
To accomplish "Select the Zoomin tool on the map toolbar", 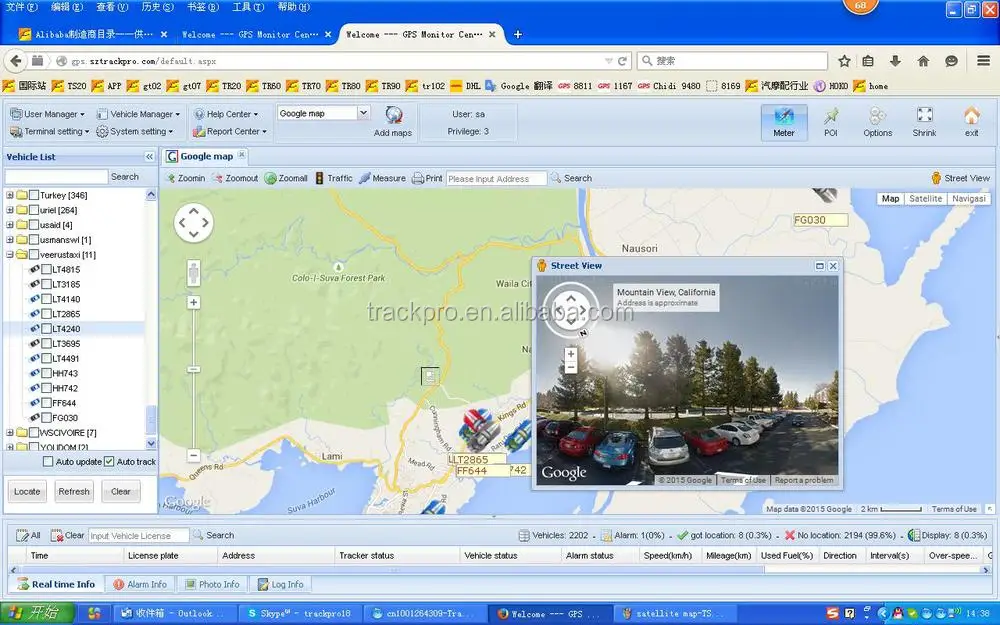I will (184, 177).
